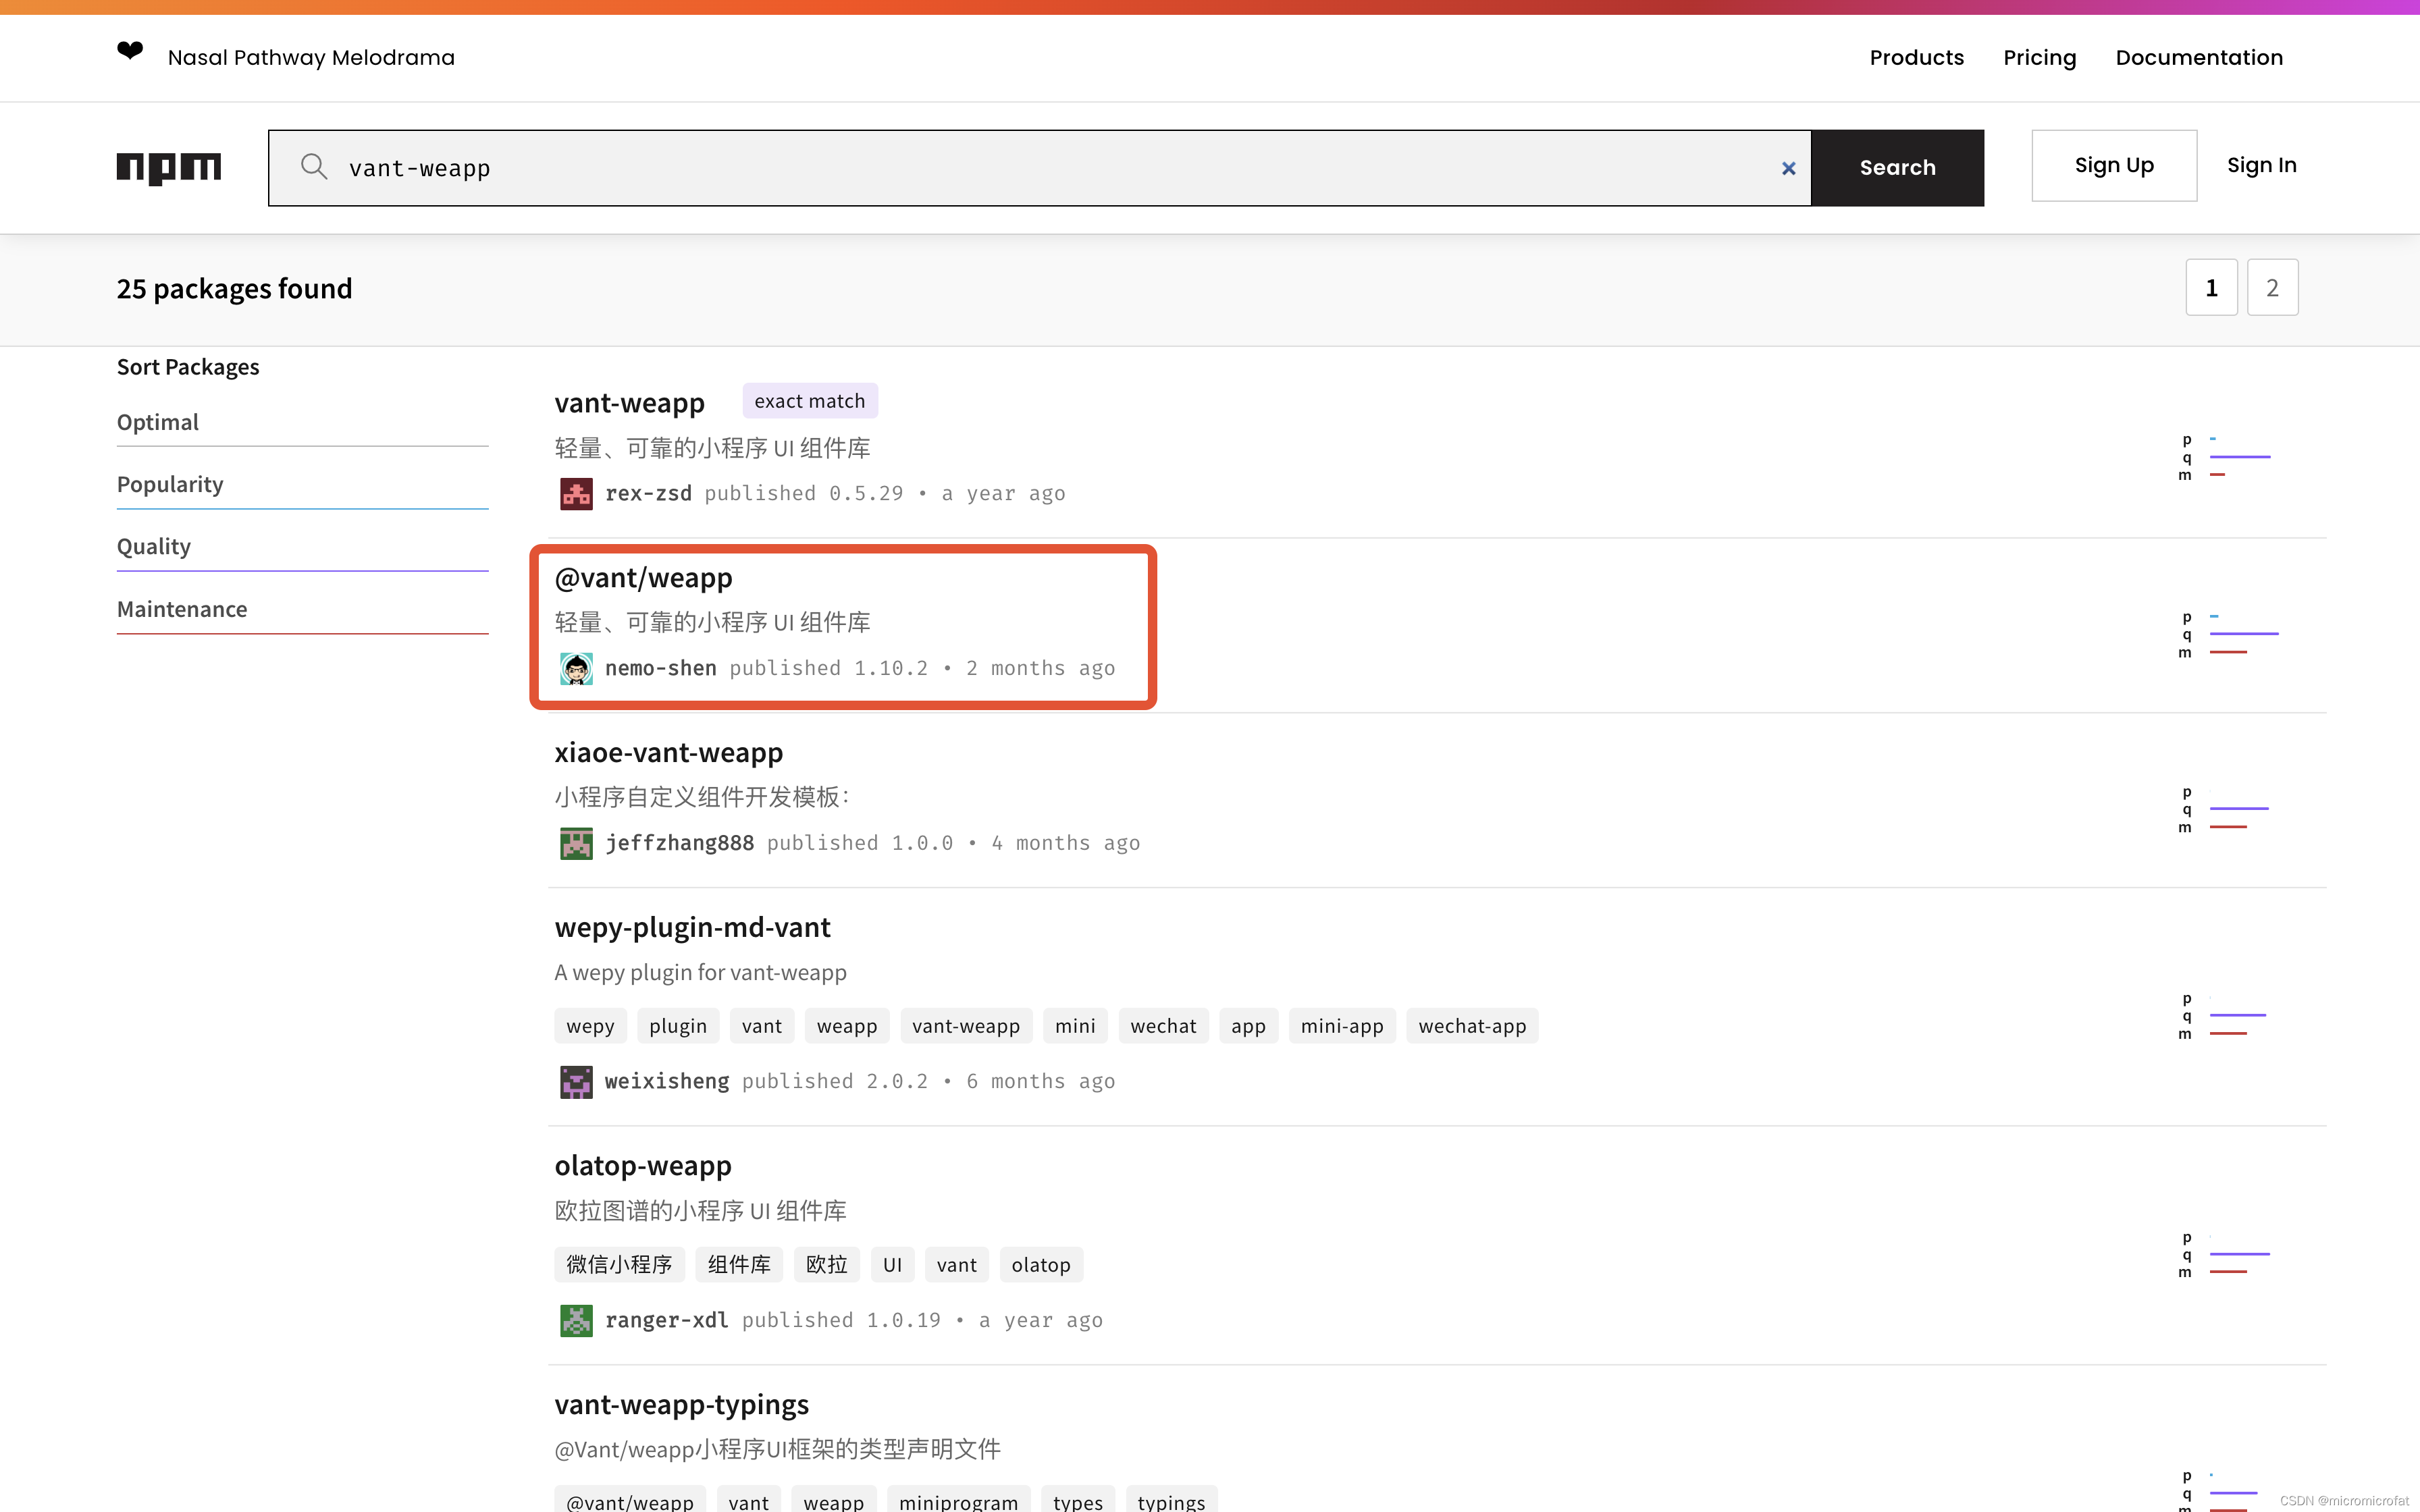Image resolution: width=2420 pixels, height=1512 pixels.
Task: Click 'A wepy plugin for vant-weapp' description
Action: (700, 972)
